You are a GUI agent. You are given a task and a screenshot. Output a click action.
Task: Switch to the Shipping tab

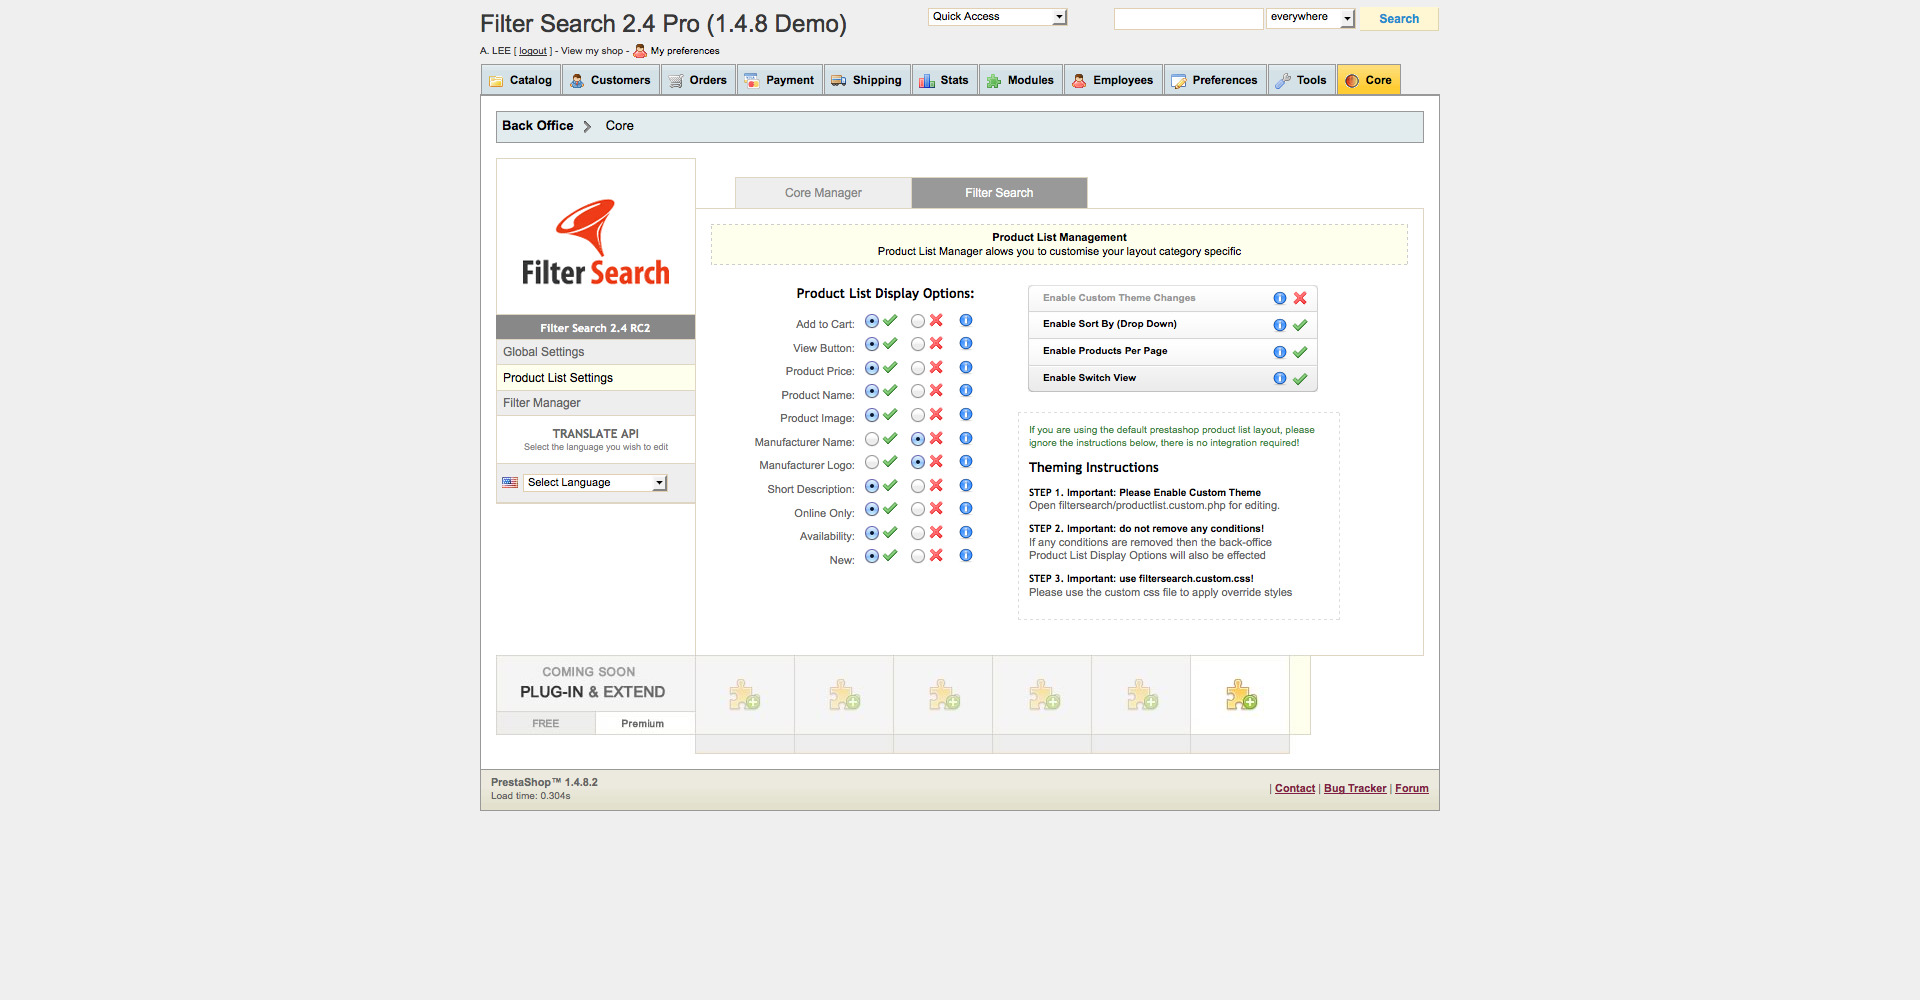[867, 80]
